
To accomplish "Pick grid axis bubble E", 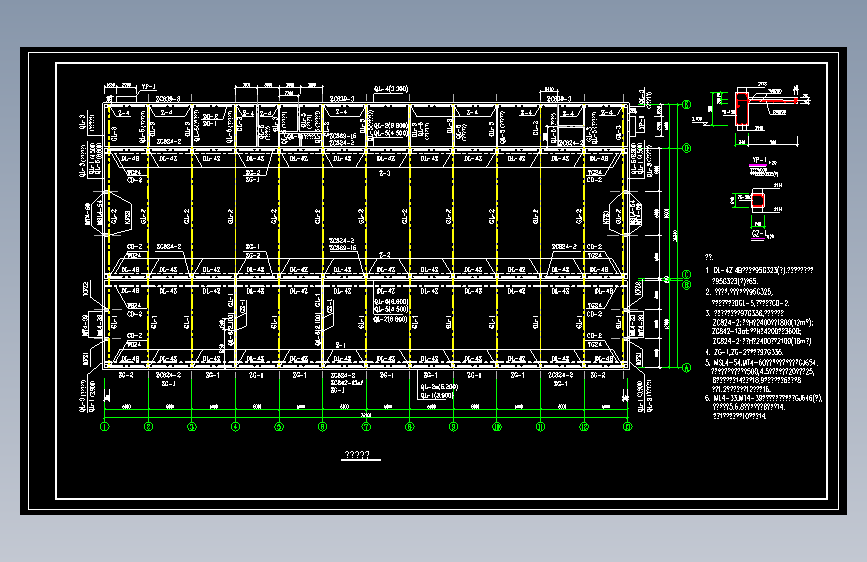I will pos(687,105).
